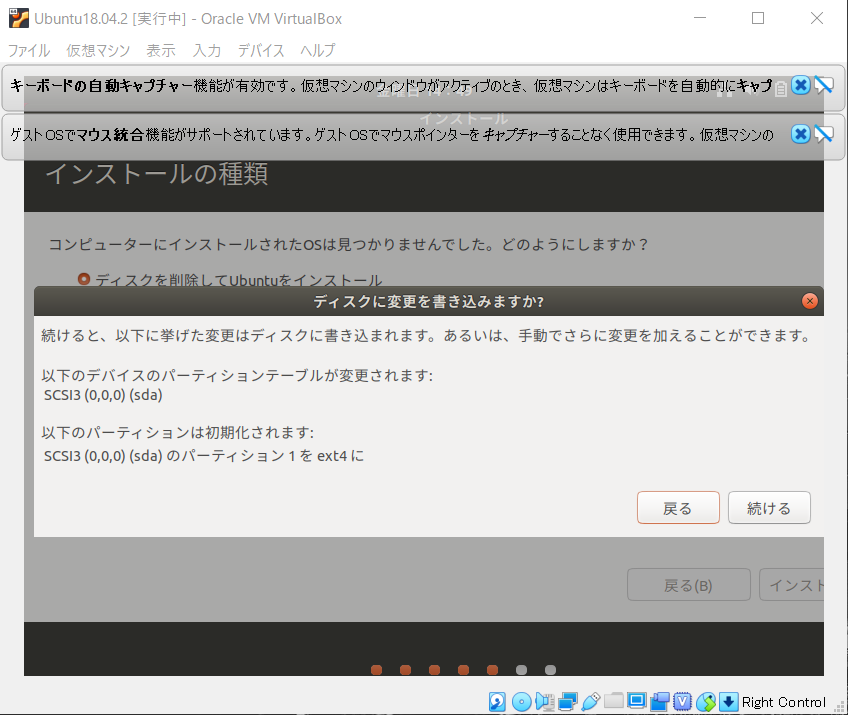Click the USB devices status icon

591,701
